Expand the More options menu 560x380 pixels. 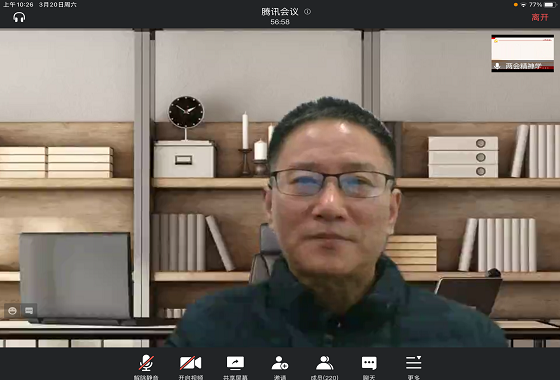pos(414,366)
